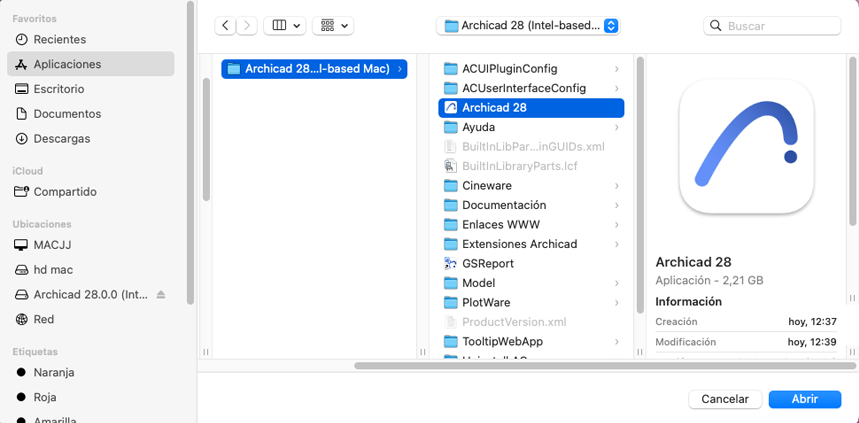This screenshot has height=423, width=859.
Task: Select Compartido under iCloud
Action: tap(91, 192)
